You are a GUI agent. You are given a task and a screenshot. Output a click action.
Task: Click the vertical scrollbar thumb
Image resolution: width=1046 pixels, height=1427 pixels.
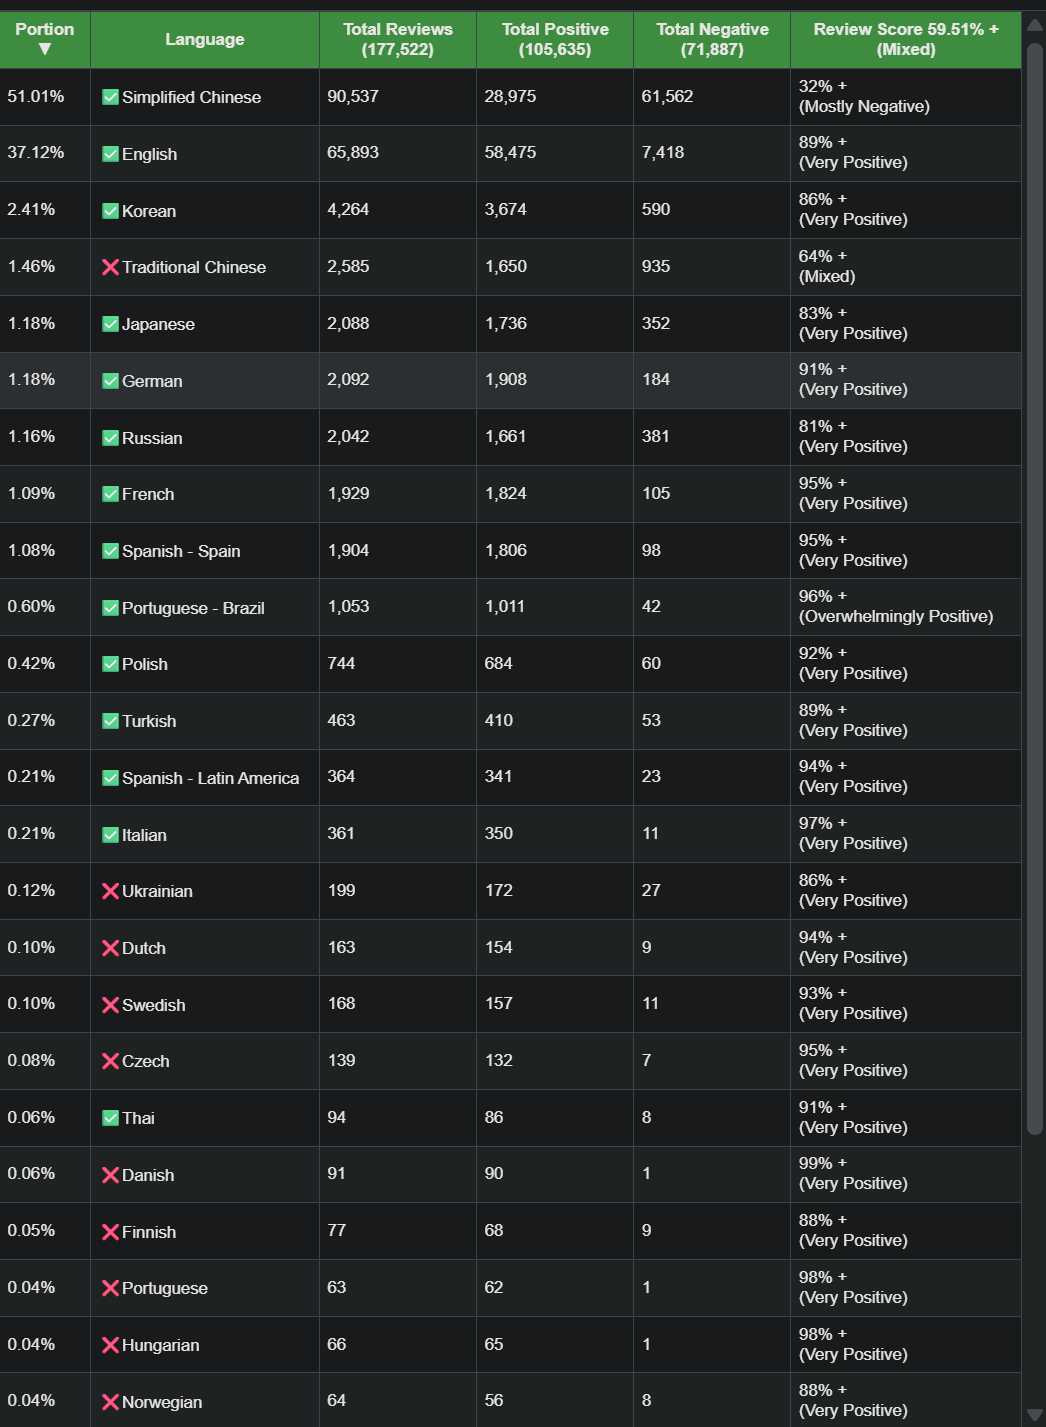(1035, 589)
